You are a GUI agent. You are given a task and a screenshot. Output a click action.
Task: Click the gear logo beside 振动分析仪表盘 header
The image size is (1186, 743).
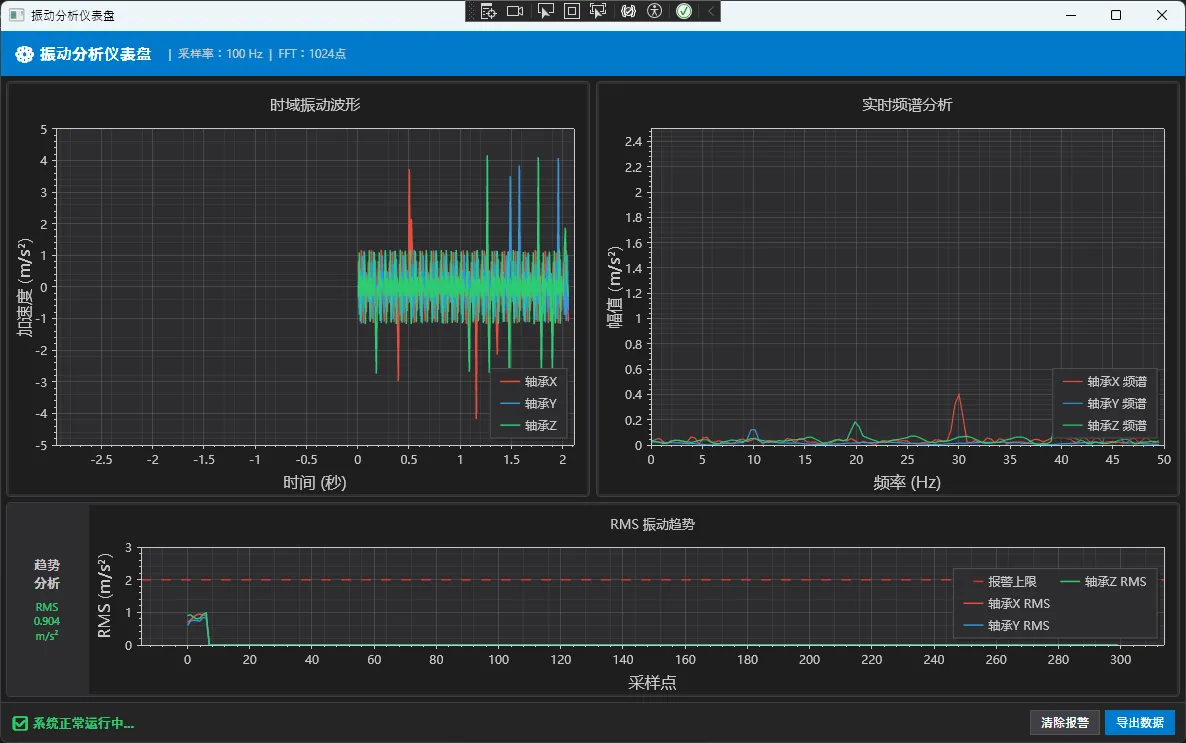(x=24, y=54)
